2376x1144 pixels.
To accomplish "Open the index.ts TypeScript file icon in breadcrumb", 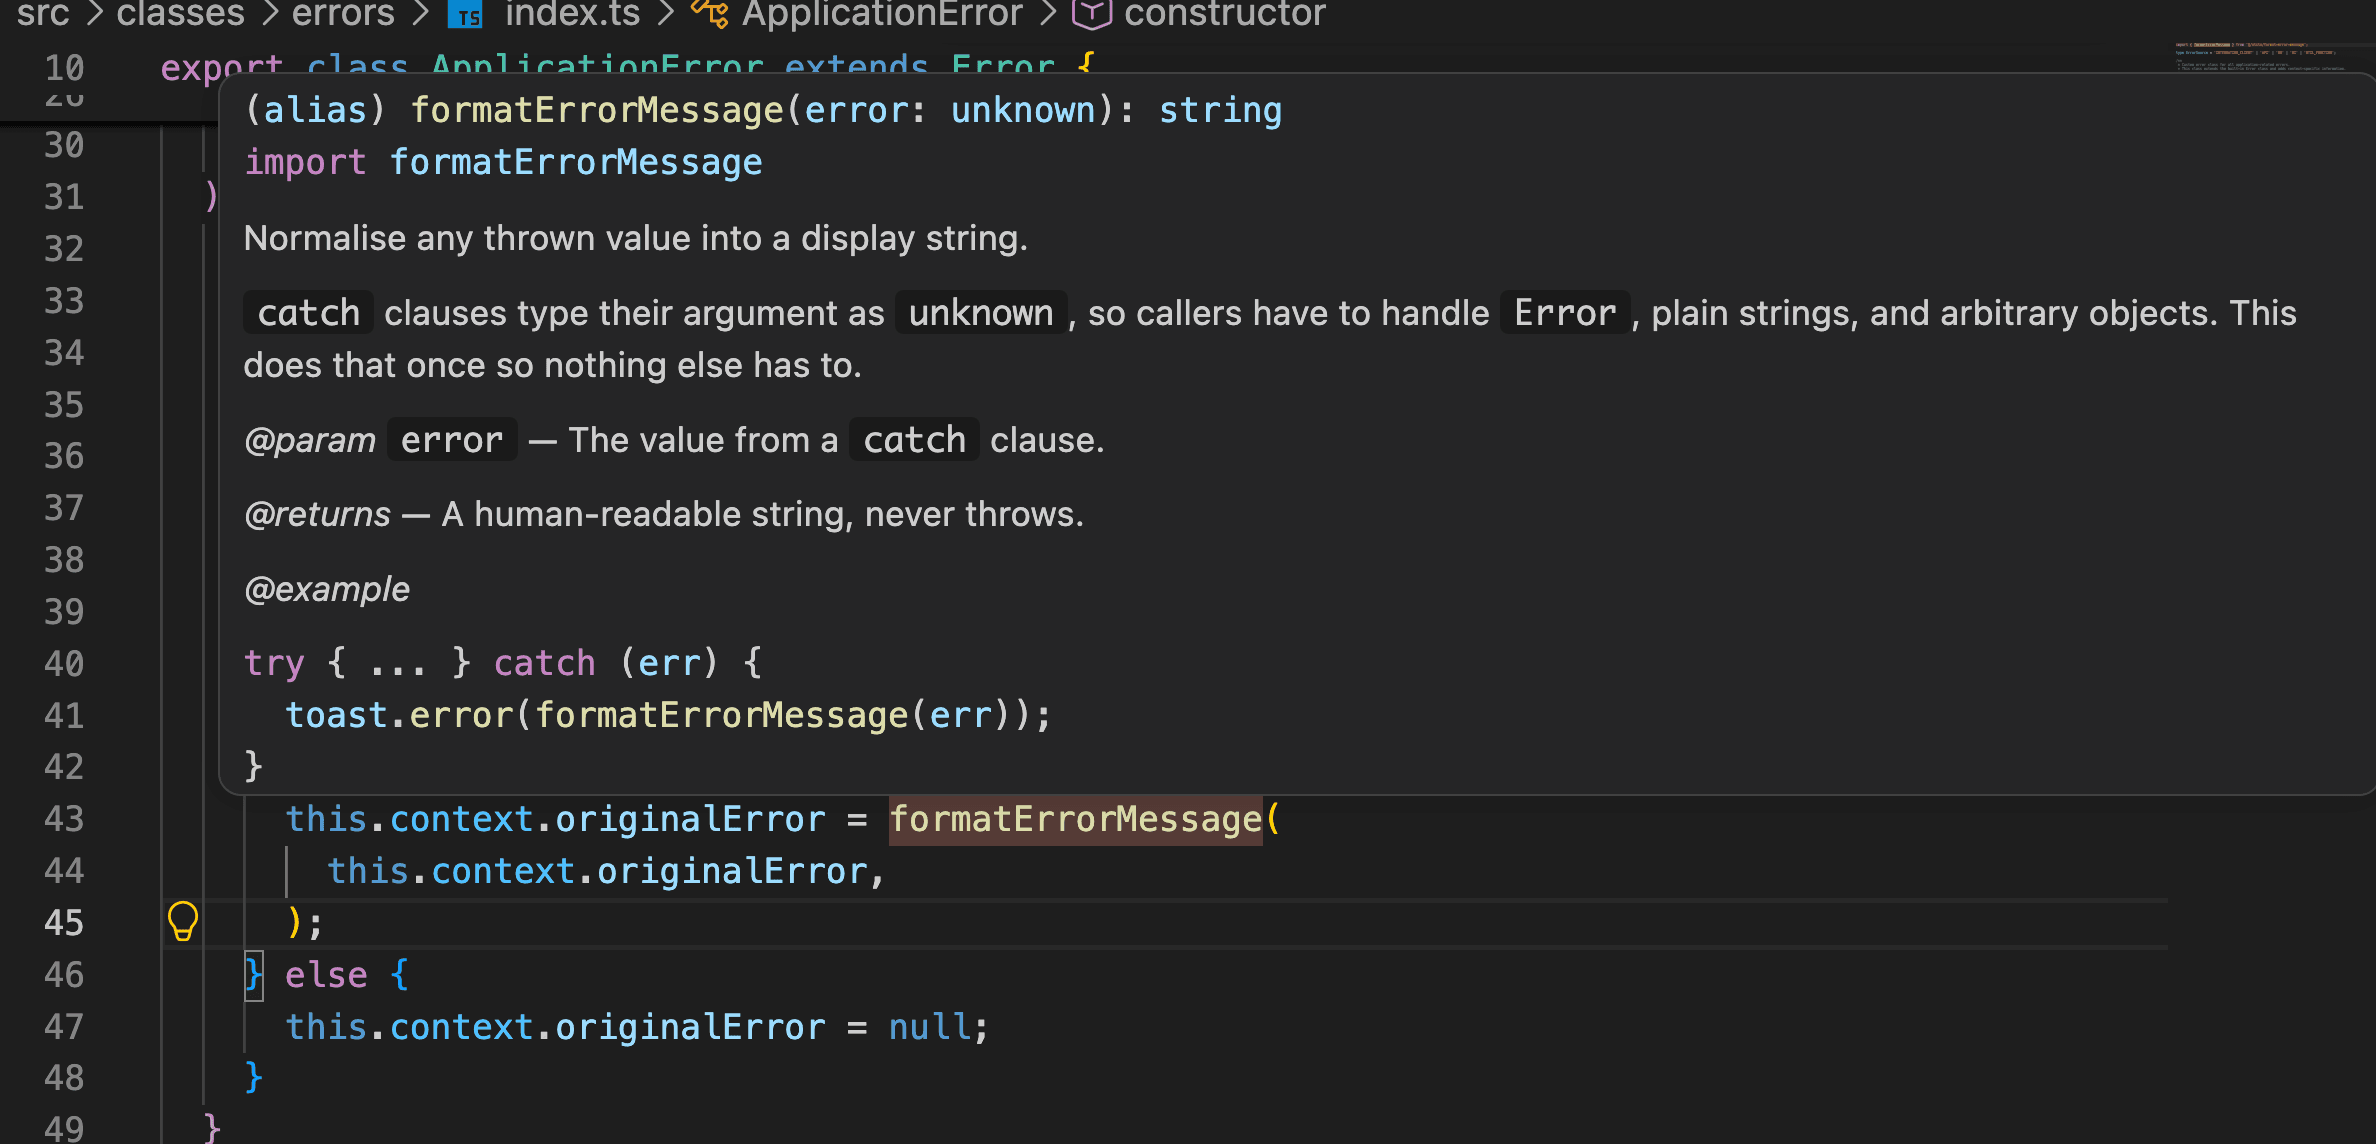I will click(x=466, y=14).
